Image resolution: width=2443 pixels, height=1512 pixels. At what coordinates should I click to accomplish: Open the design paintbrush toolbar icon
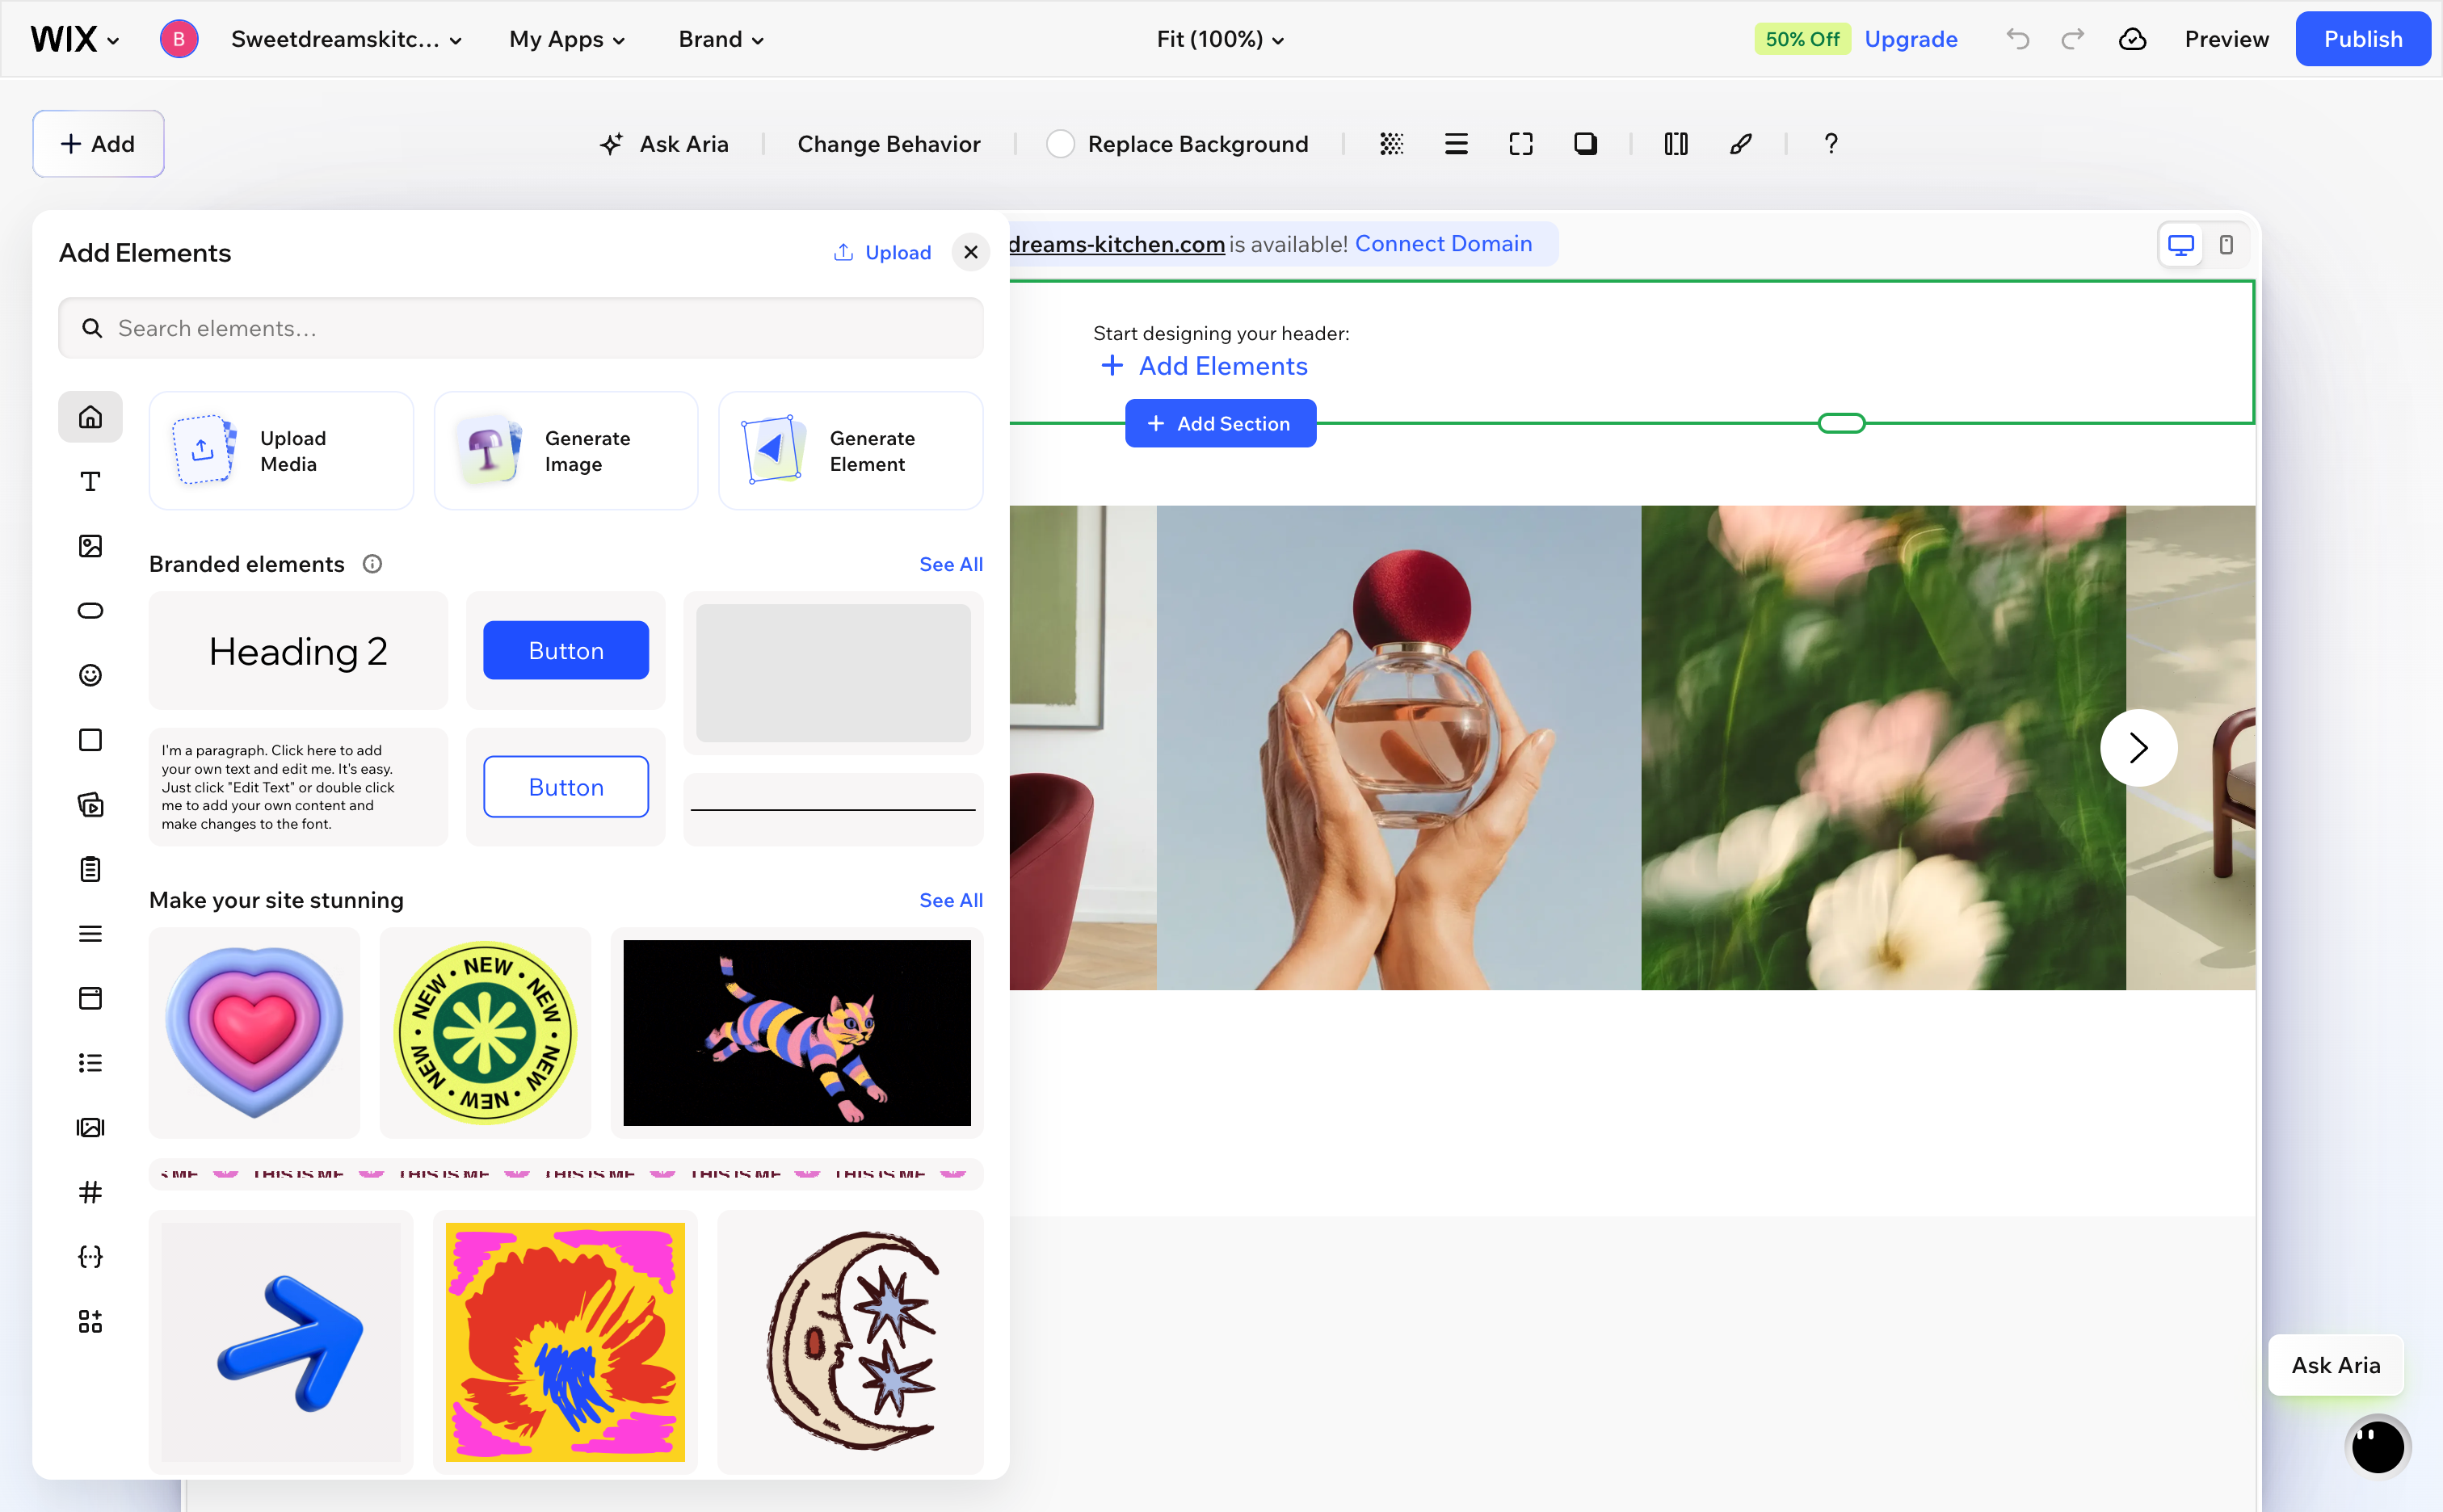(1741, 144)
